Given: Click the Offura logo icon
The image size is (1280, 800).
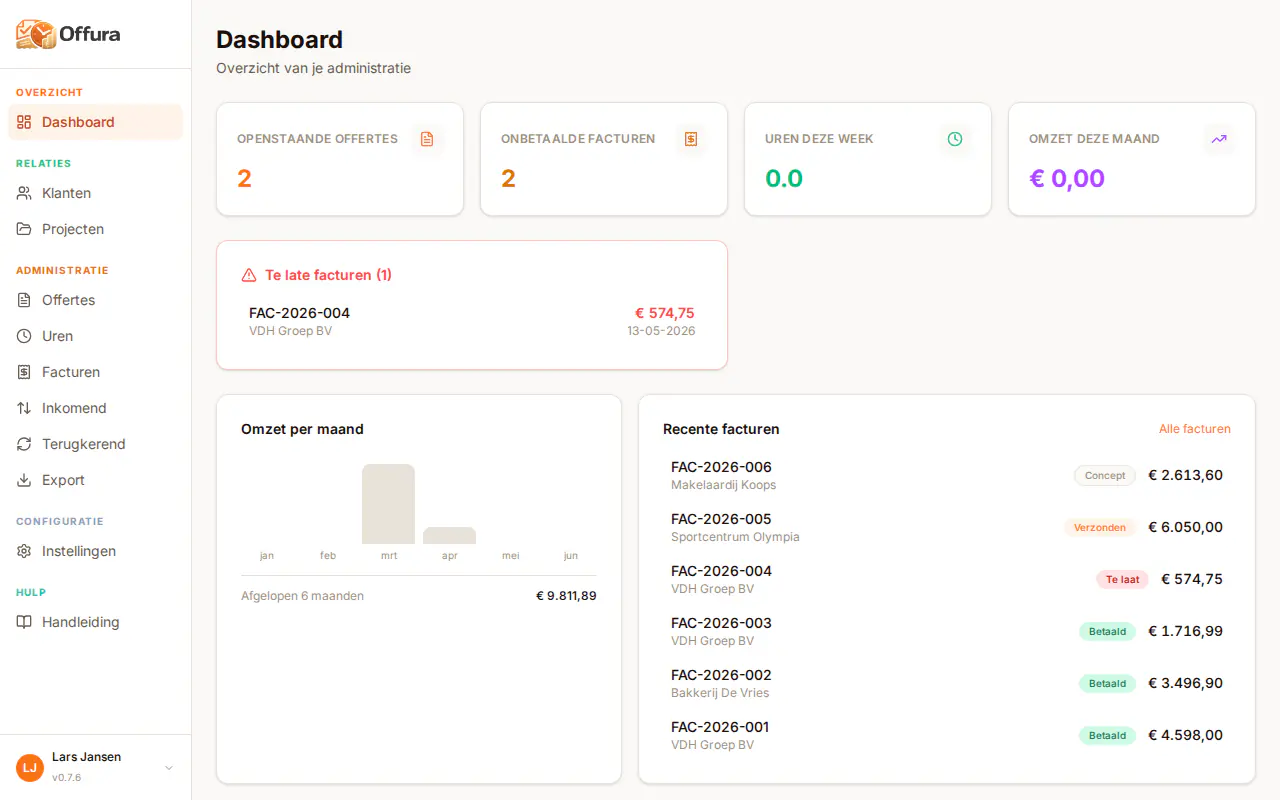Looking at the screenshot, I should click(x=36, y=34).
